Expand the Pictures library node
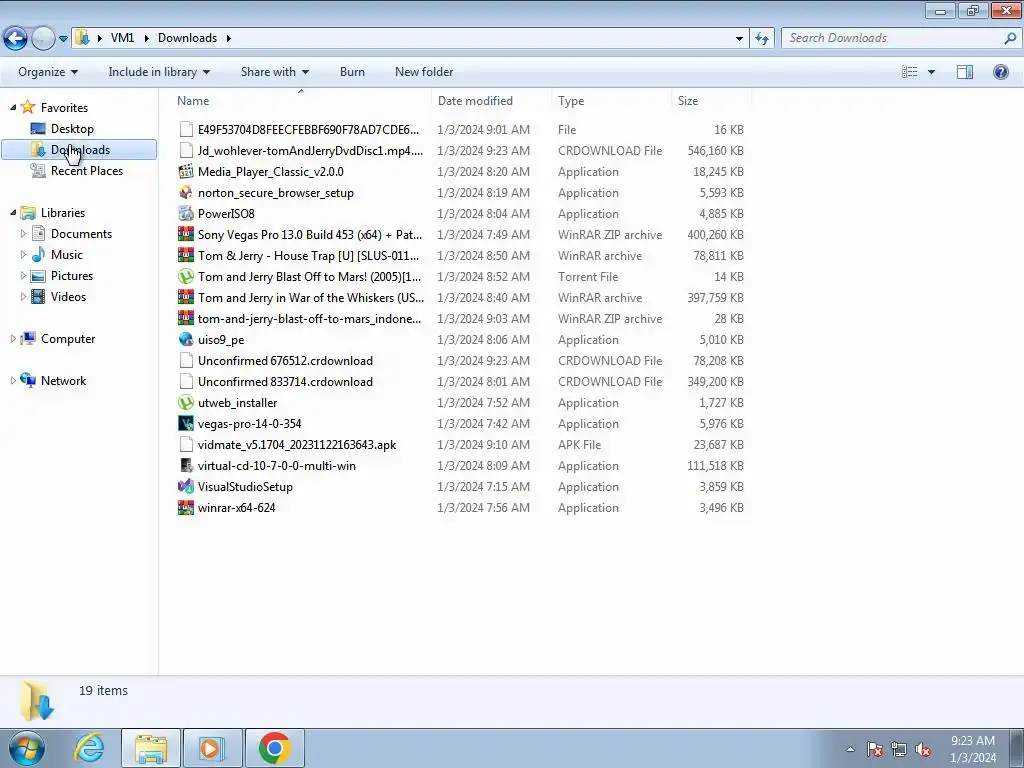This screenshot has width=1024, height=768. (x=24, y=276)
